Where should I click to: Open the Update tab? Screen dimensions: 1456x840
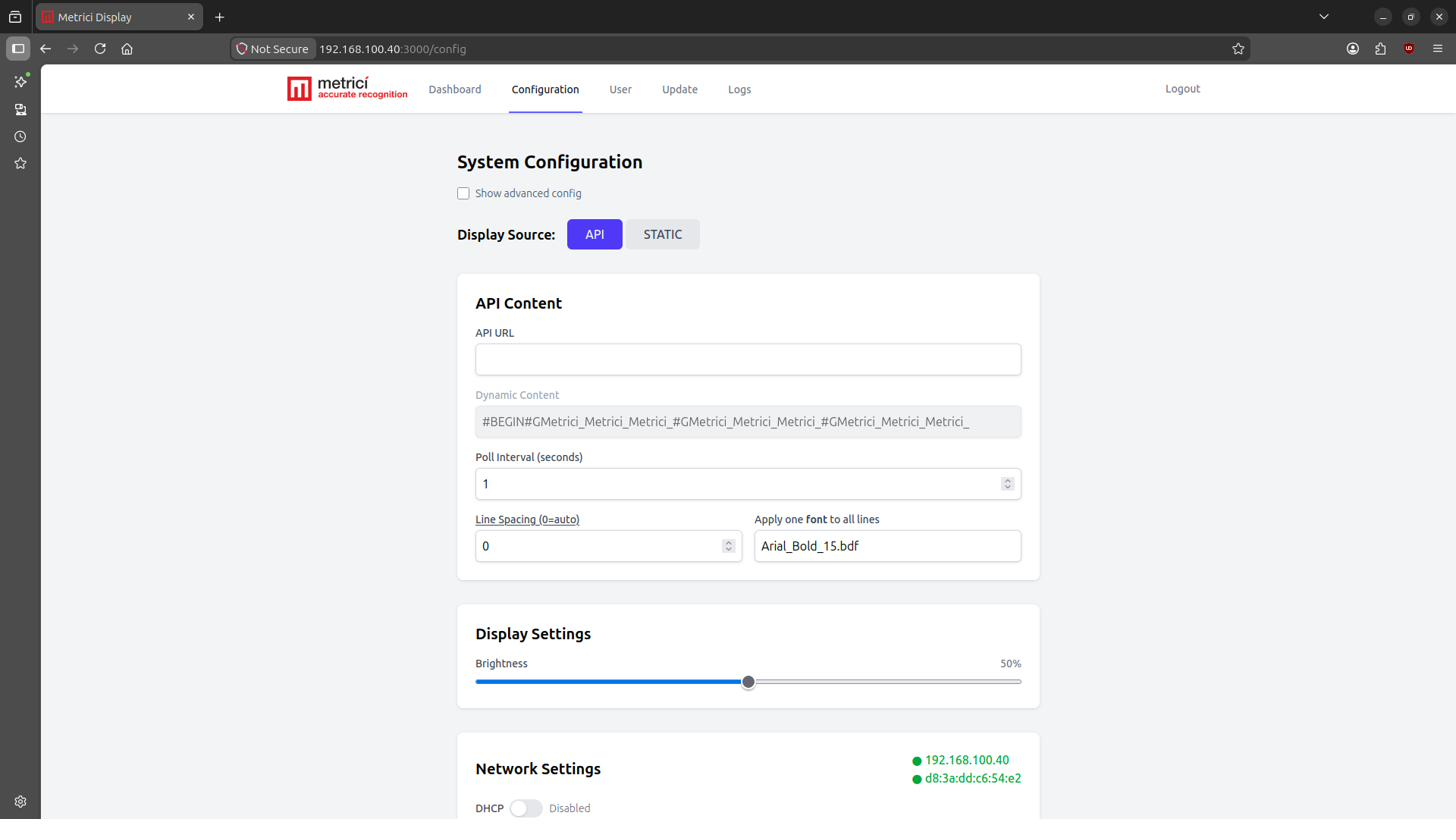point(680,90)
